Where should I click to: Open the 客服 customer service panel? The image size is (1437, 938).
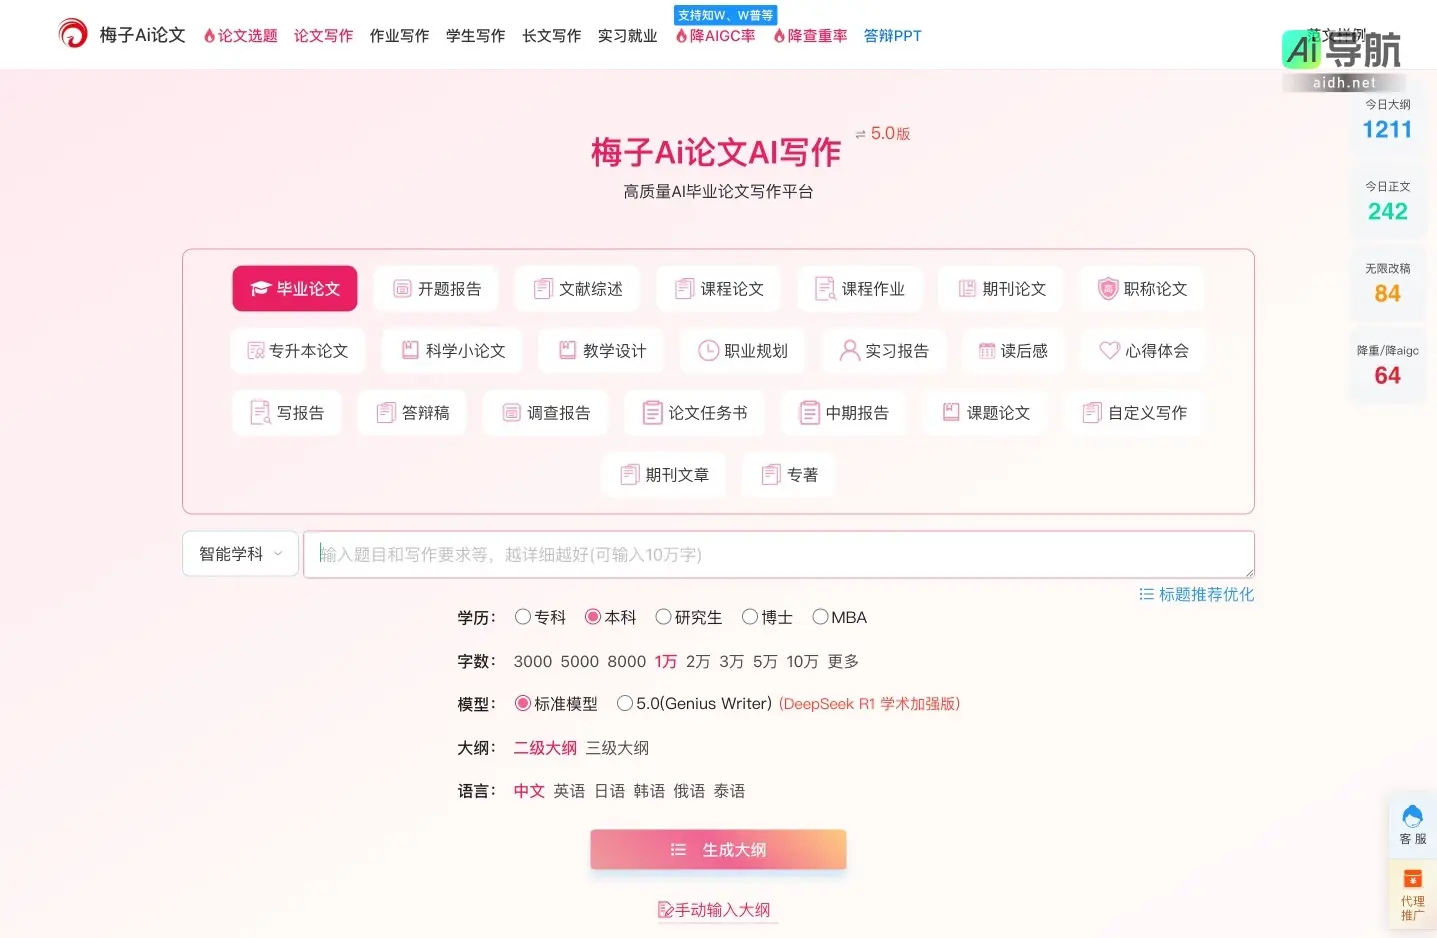pyautogui.click(x=1412, y=822)
